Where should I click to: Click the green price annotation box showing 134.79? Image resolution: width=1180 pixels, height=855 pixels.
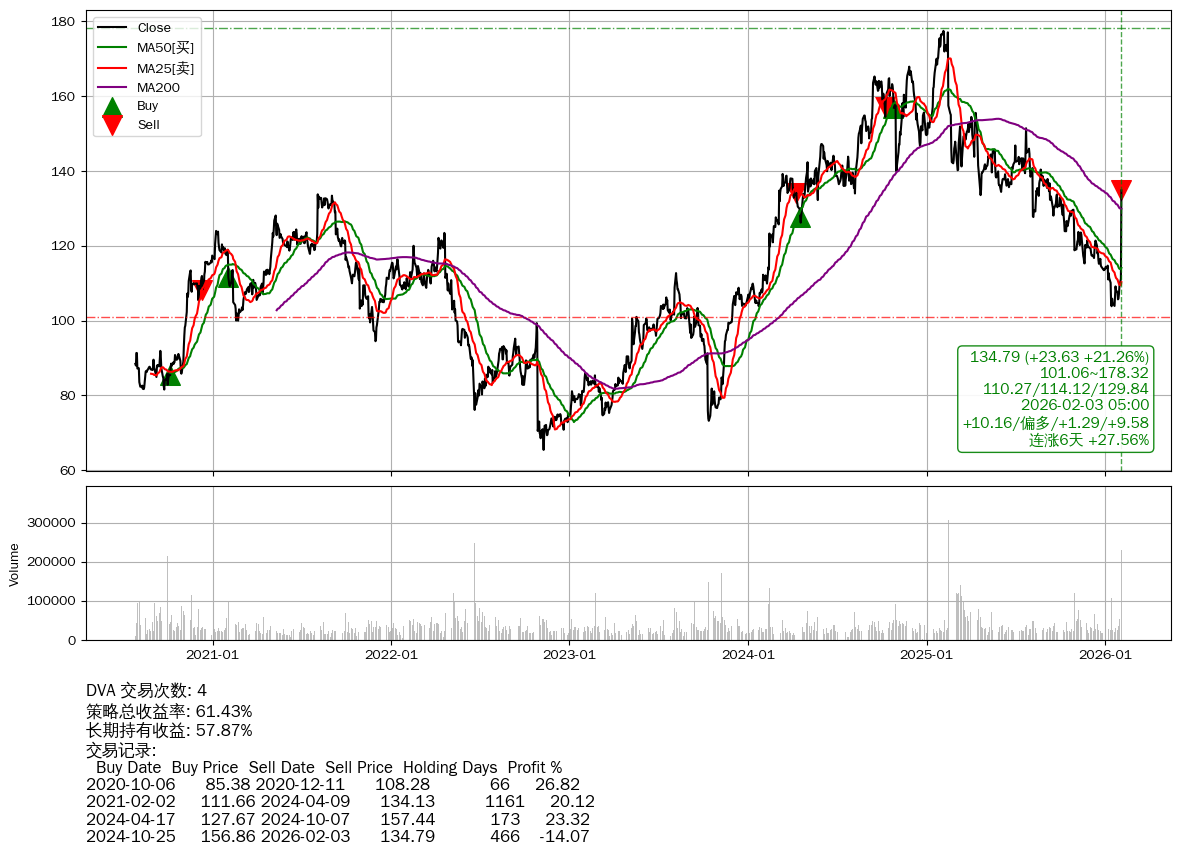(1055, 398)
